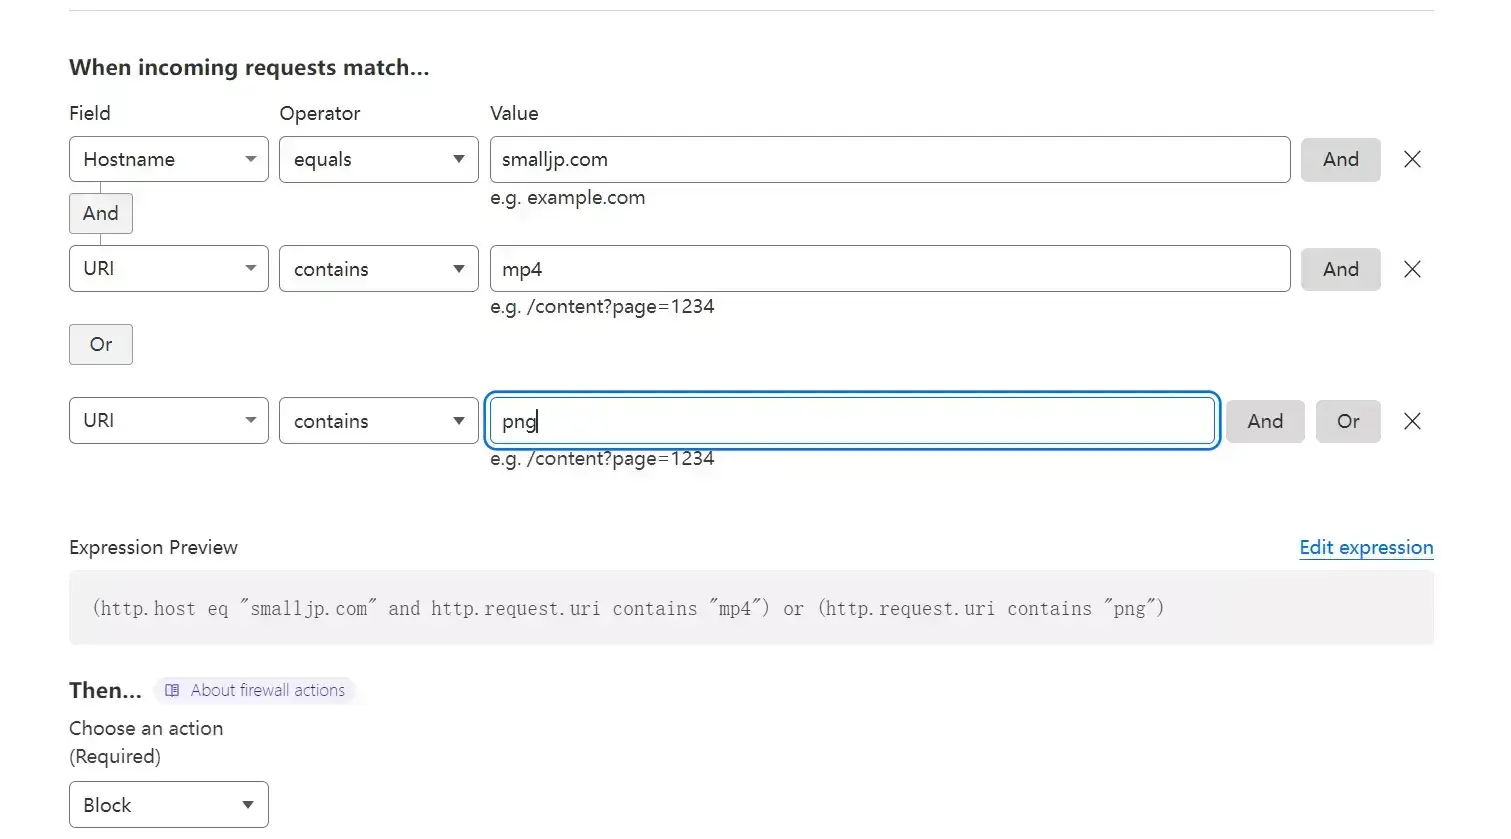Screen dimensions: 1511x839
Task: Click the And connector below Hostname field
Action: click(101, 213)
